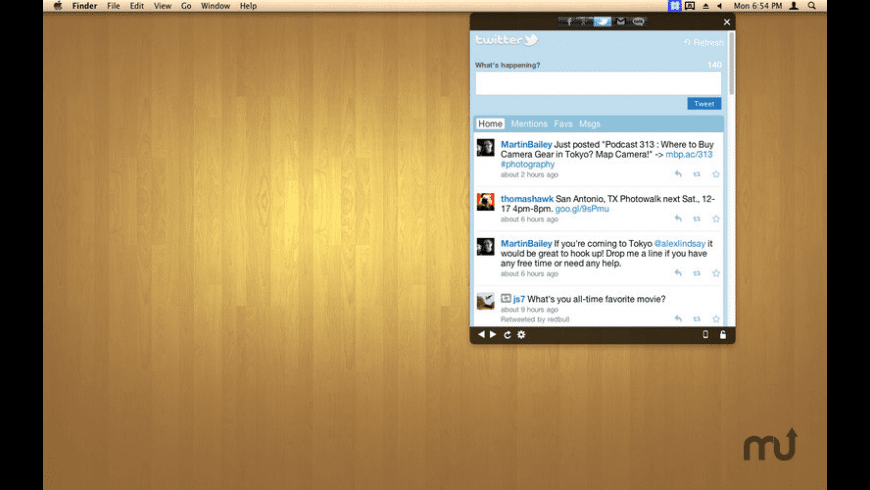
Task: Switch to the Mentions tab
Action: coord(529,124)
